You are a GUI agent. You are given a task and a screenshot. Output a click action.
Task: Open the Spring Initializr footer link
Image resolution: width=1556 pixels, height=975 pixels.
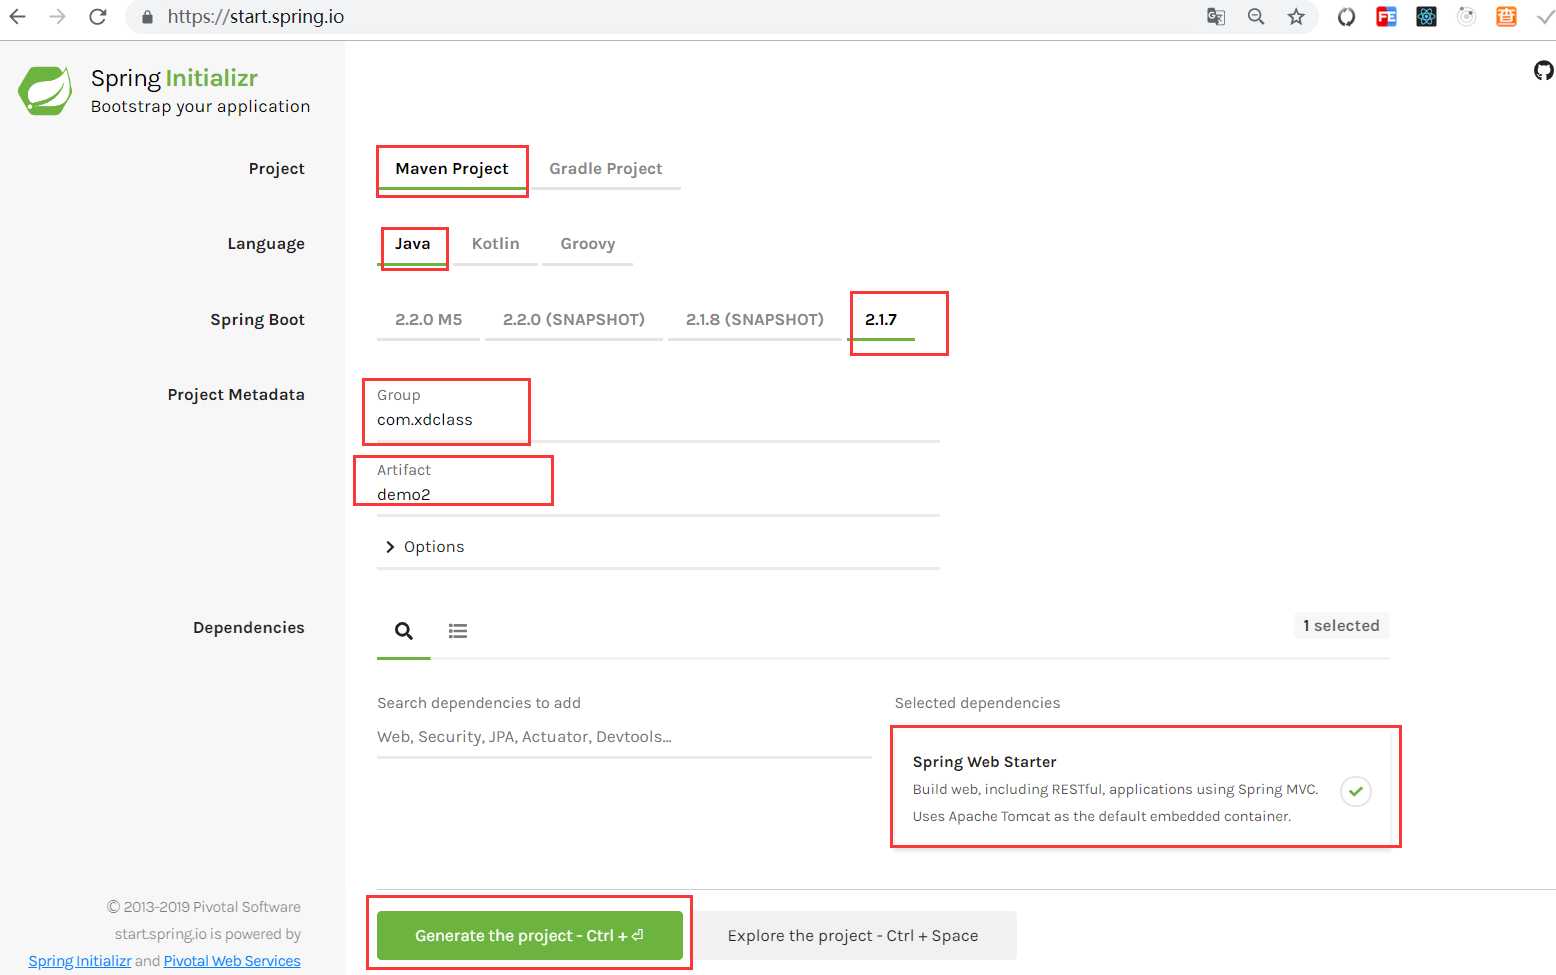point(80,961)
